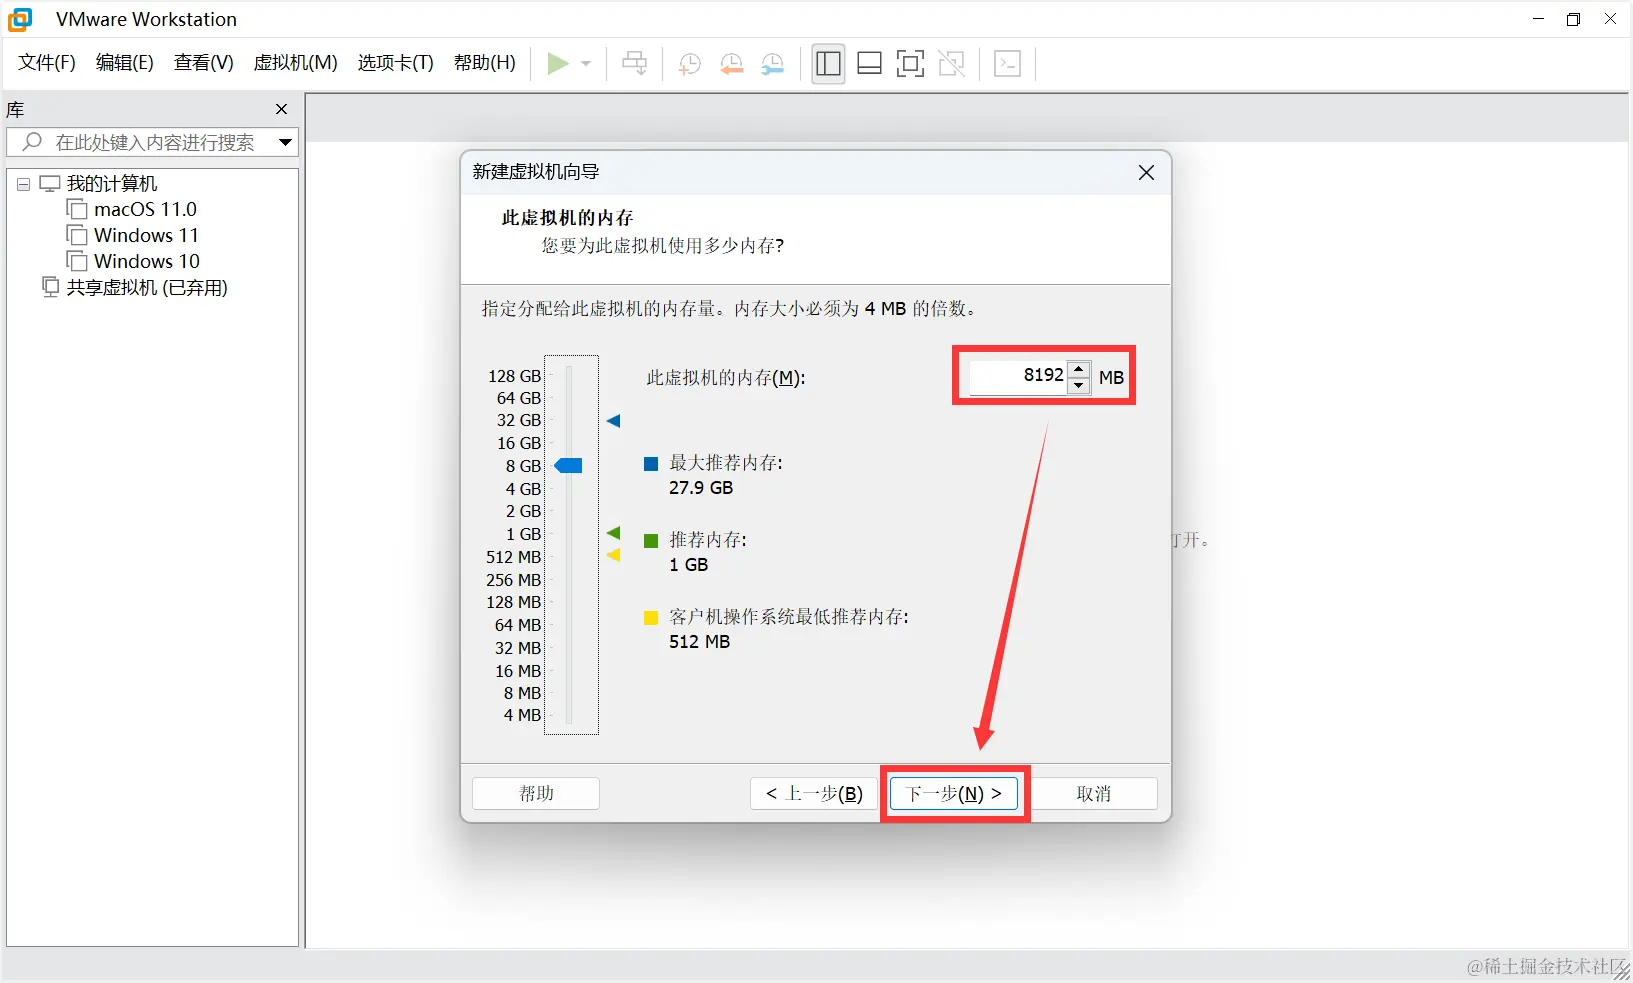Click the VMware Workstation app logo
Image resolution: width=1633 pixels, height=983 pixels.
coord(20,19)
